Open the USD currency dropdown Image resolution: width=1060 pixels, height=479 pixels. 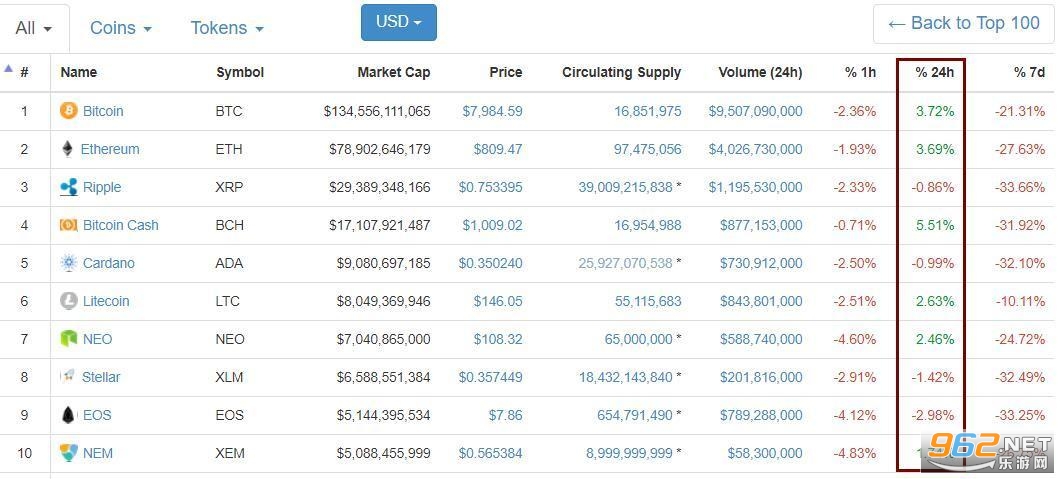tap(399, 22)
